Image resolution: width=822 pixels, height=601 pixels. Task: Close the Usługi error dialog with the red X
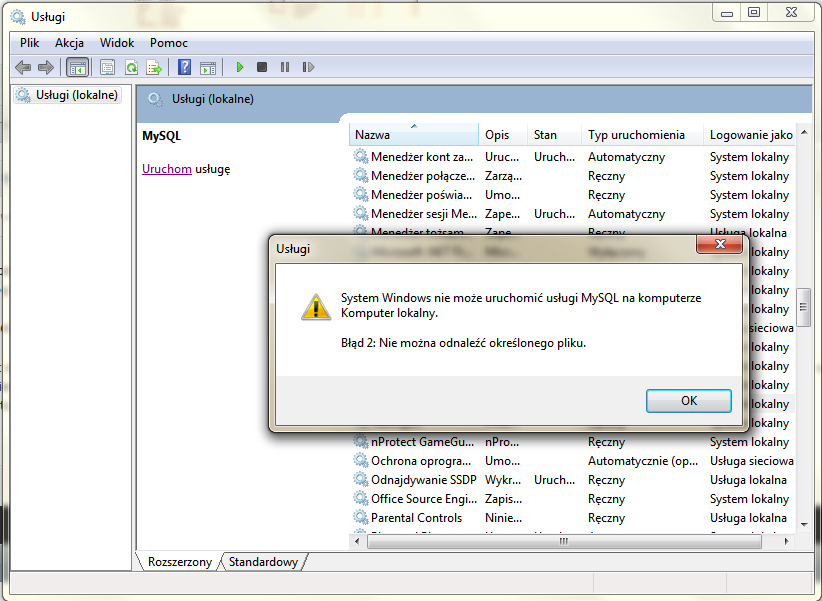720,244
